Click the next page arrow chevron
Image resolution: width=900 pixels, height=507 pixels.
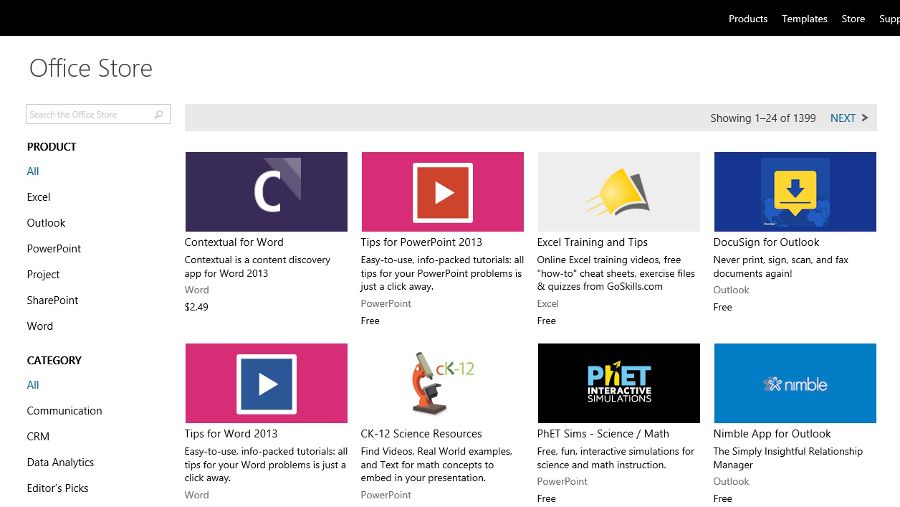(x=864, y=118)
